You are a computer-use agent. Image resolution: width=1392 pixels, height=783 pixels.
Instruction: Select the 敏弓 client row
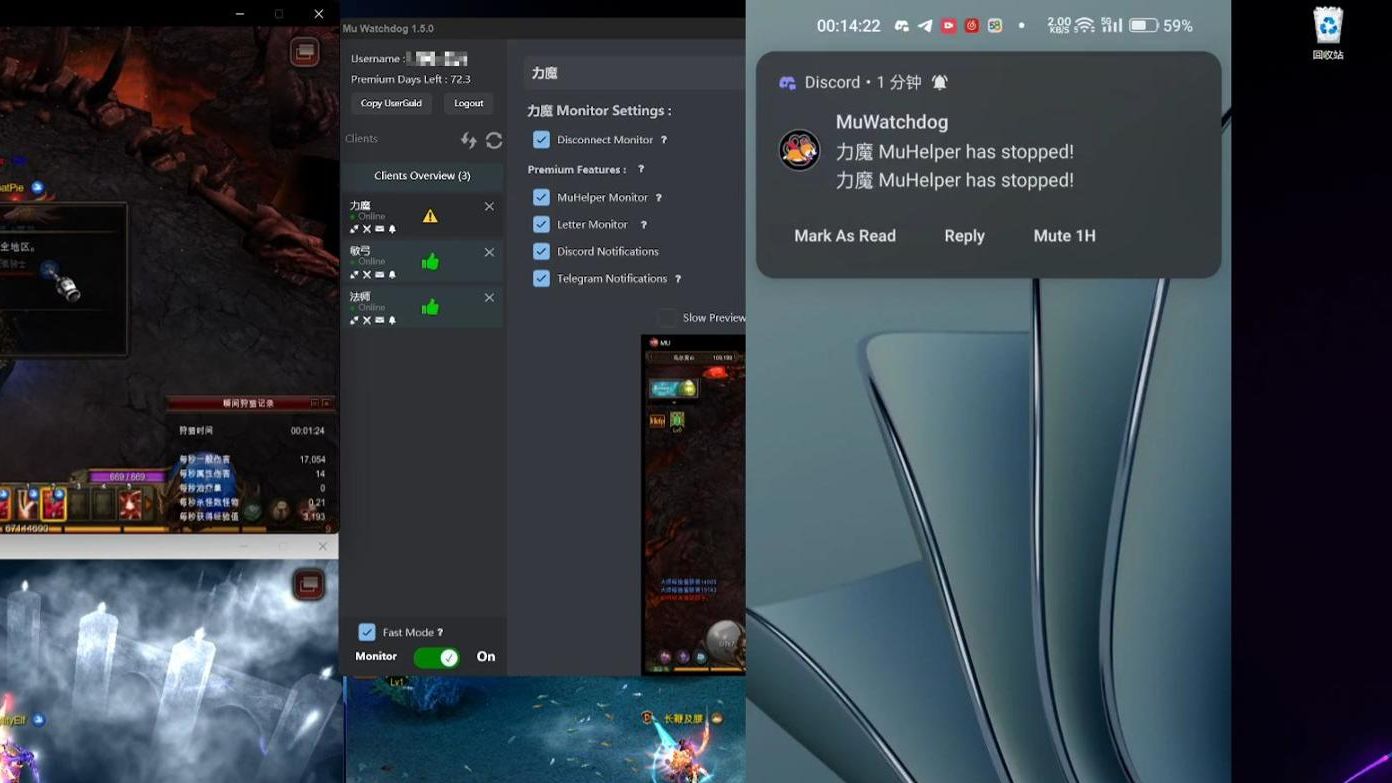pyautogui.click(x=422, y=262)
